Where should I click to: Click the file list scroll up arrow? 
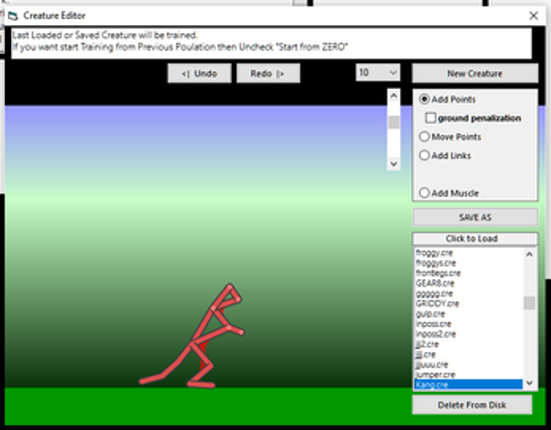(x=529, y=254)
